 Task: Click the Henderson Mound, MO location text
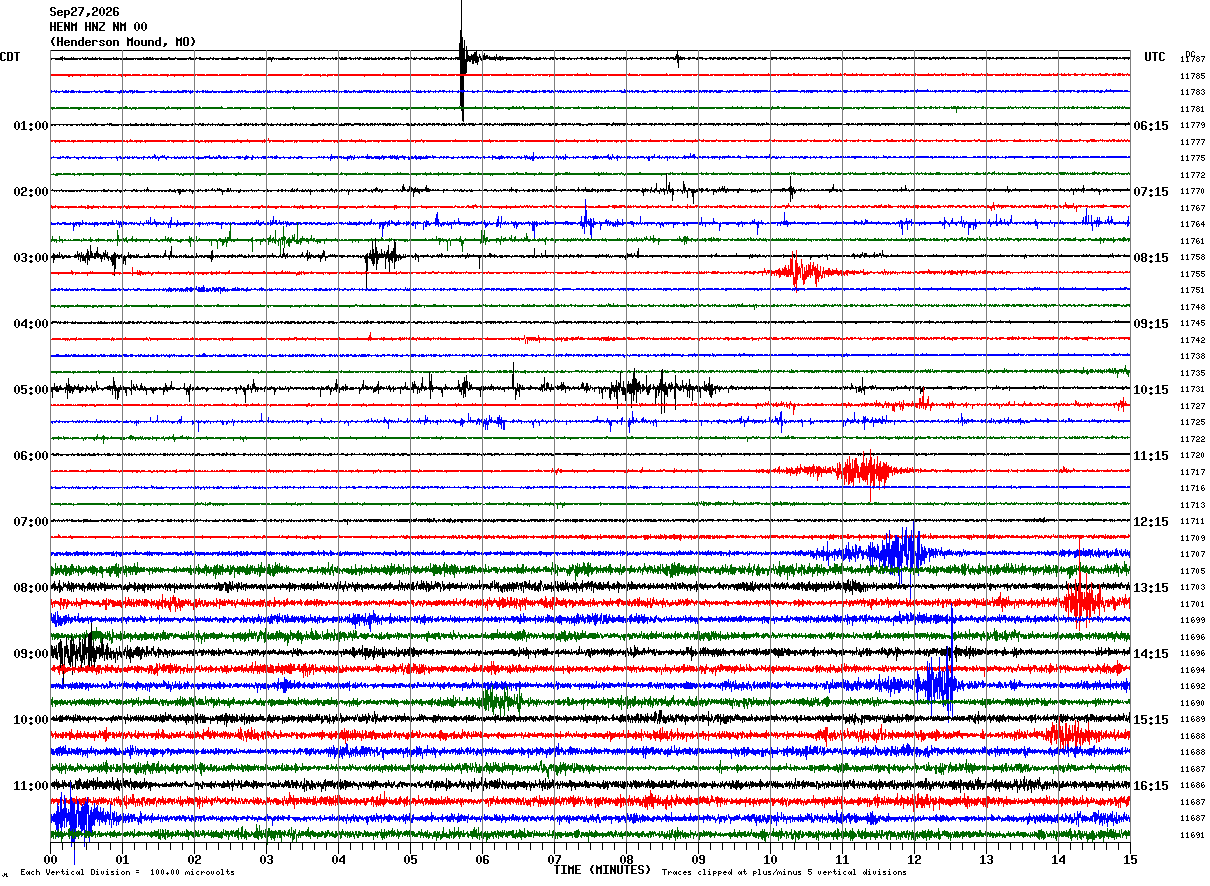click(x=123, y=42)
